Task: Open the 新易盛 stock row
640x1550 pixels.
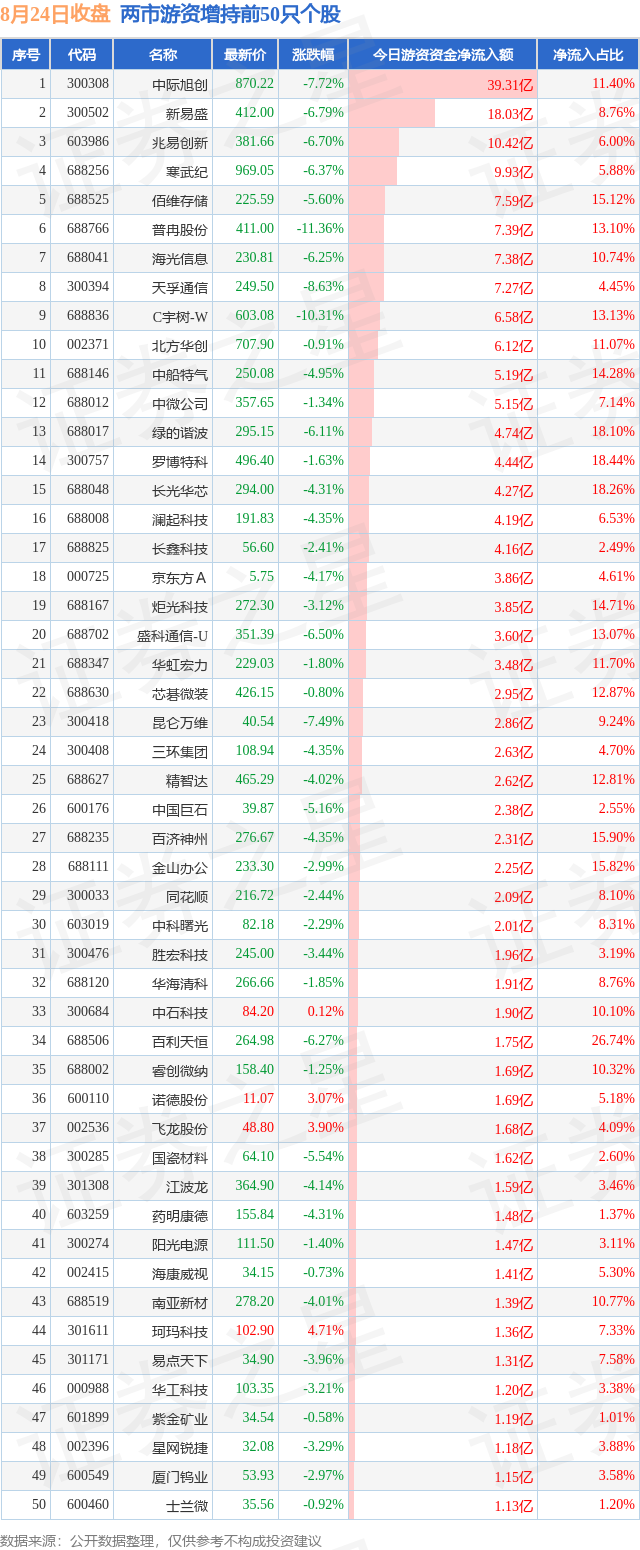Action: [x=320, y=113]
